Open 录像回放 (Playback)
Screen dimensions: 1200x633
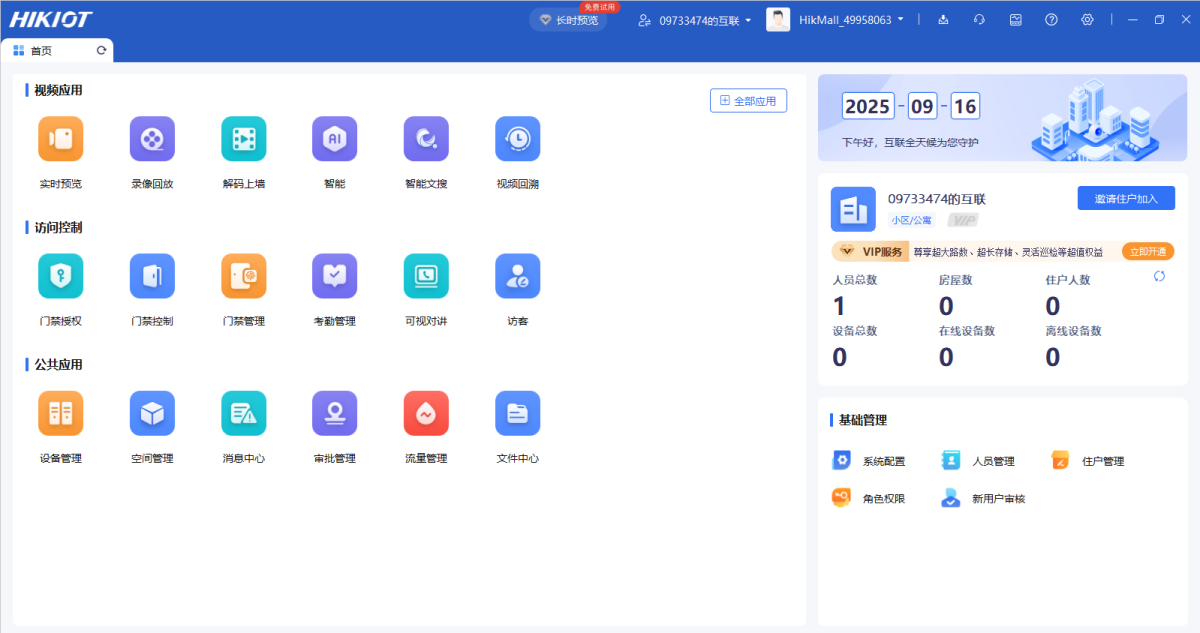pos(151,139)
